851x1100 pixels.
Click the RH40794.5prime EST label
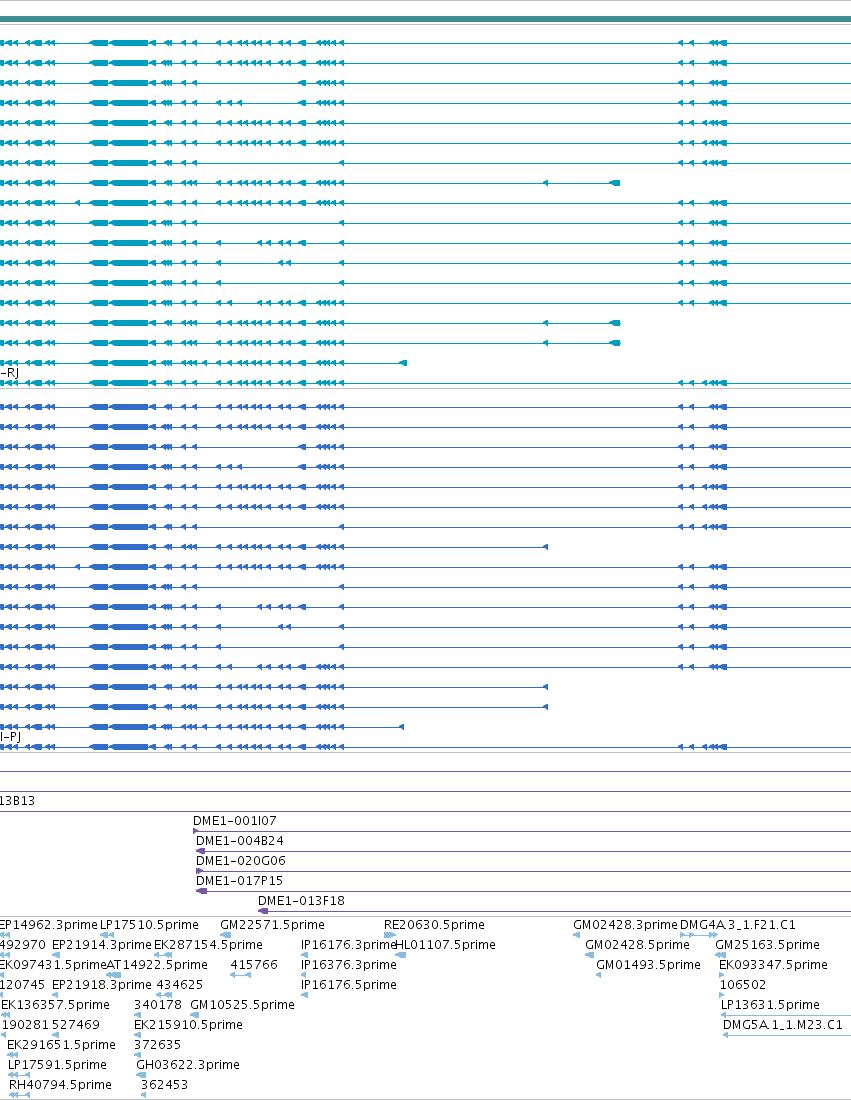(60, 1085)
